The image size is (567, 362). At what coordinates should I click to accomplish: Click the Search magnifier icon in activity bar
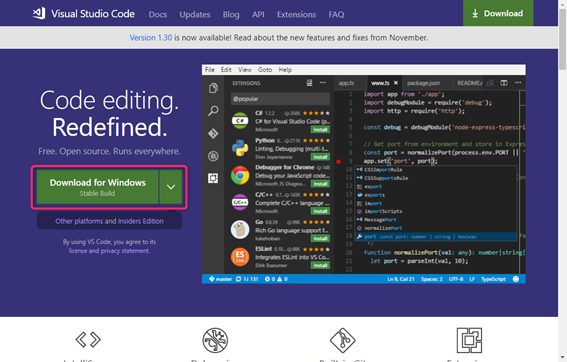click(213, 111)
